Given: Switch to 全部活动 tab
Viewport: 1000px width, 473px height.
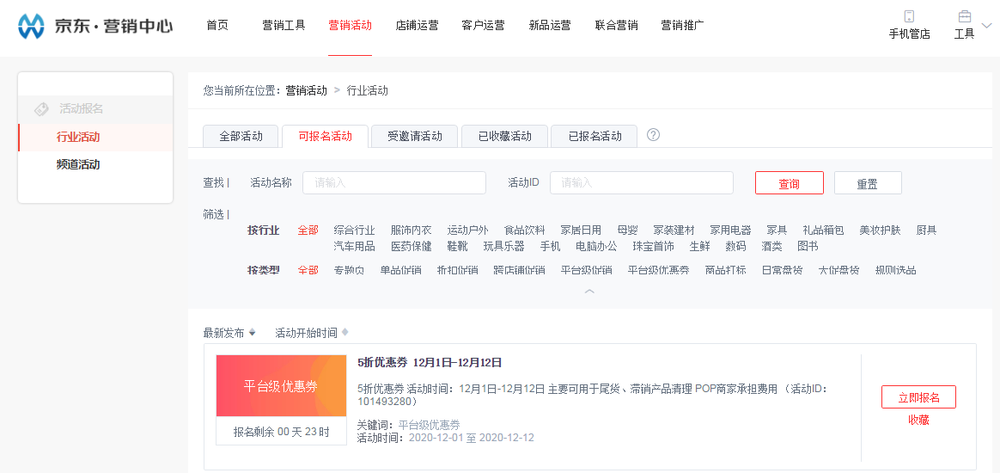Looking at the screenshot, I should click(240, 136).
